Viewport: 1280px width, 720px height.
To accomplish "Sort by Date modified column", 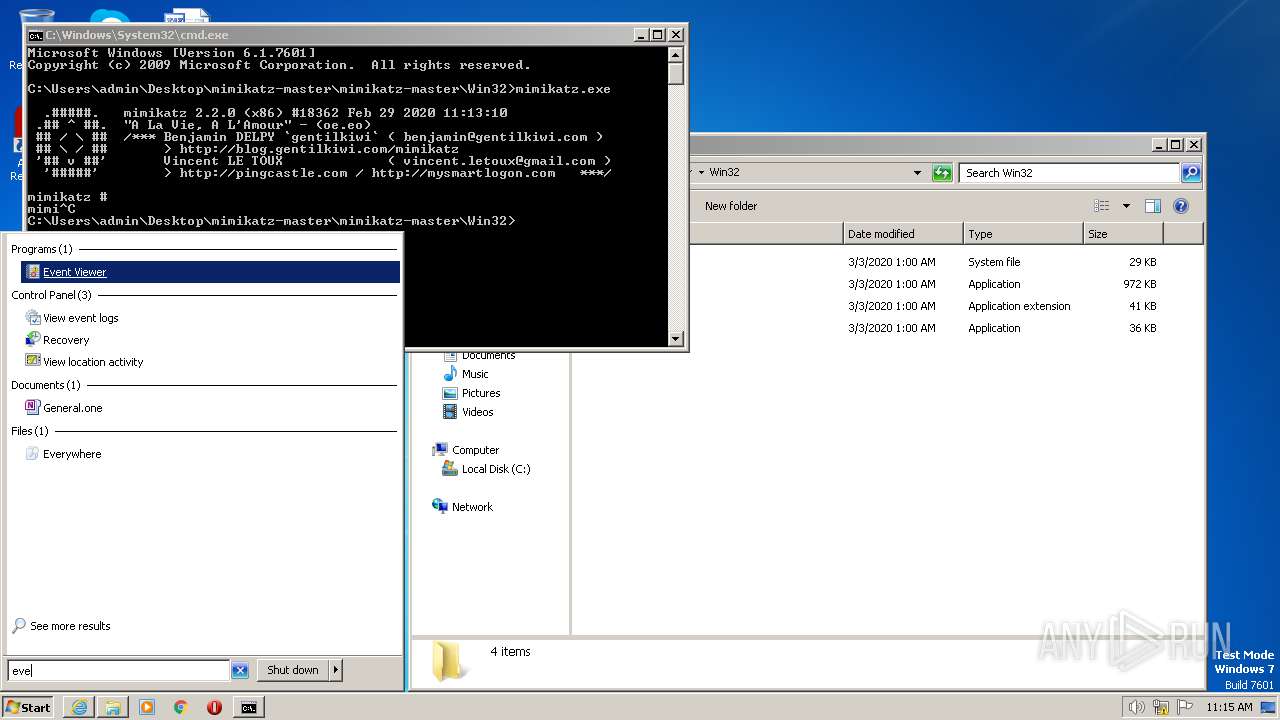I will tap(903, 234).
